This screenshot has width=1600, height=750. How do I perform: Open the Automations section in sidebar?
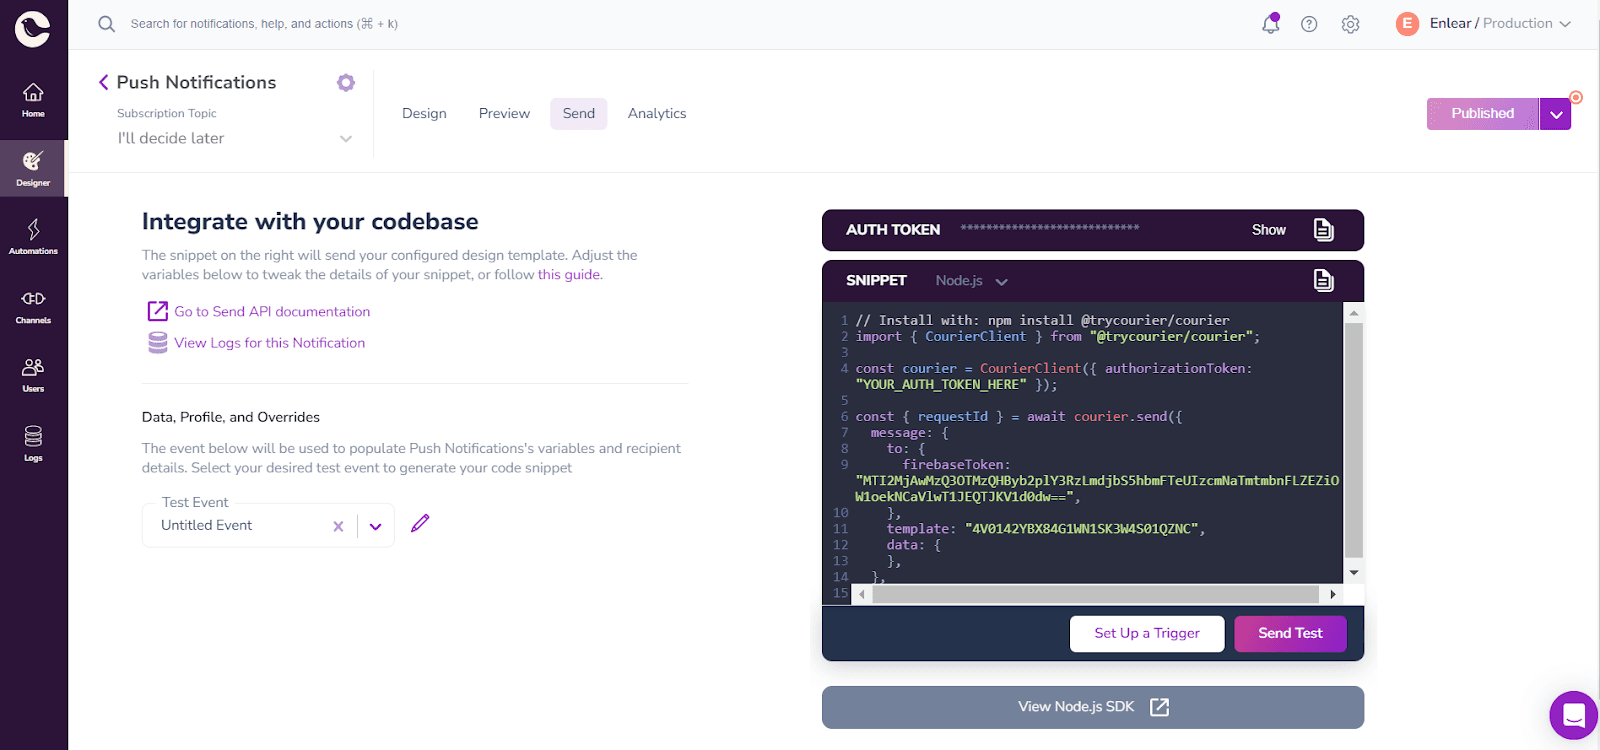click(x=33, y=237)
